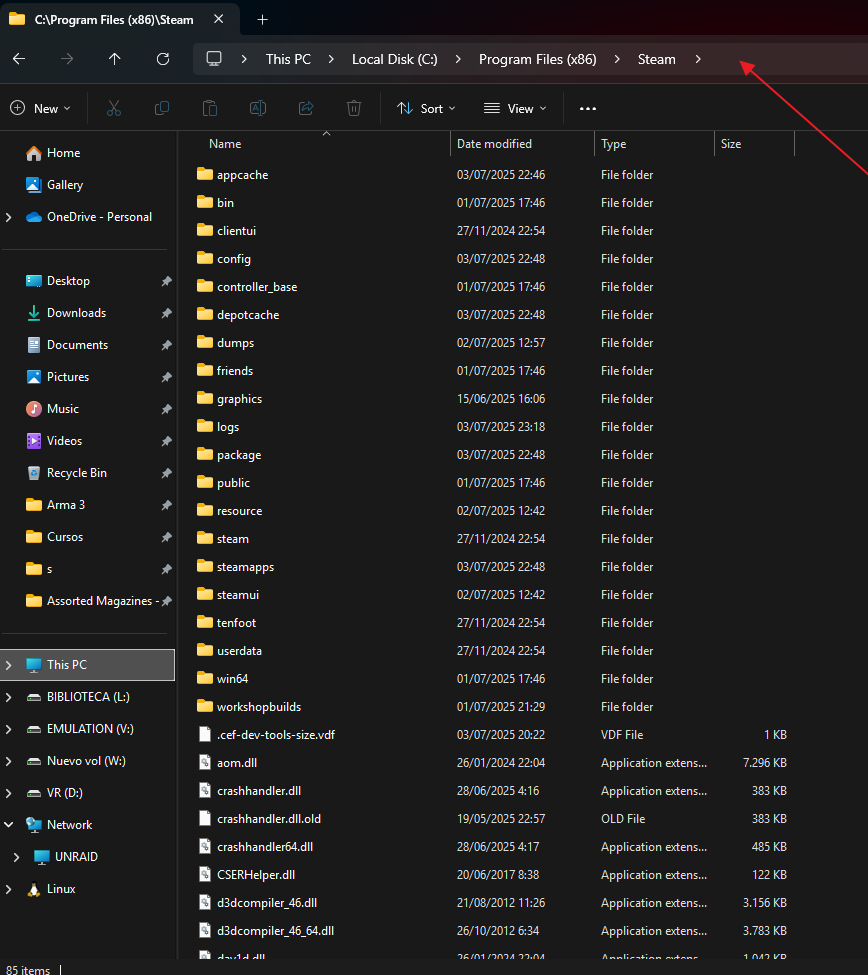Screen dimensions: 868x975
Task: Navigate back with the back arrow
Action: 19,59
